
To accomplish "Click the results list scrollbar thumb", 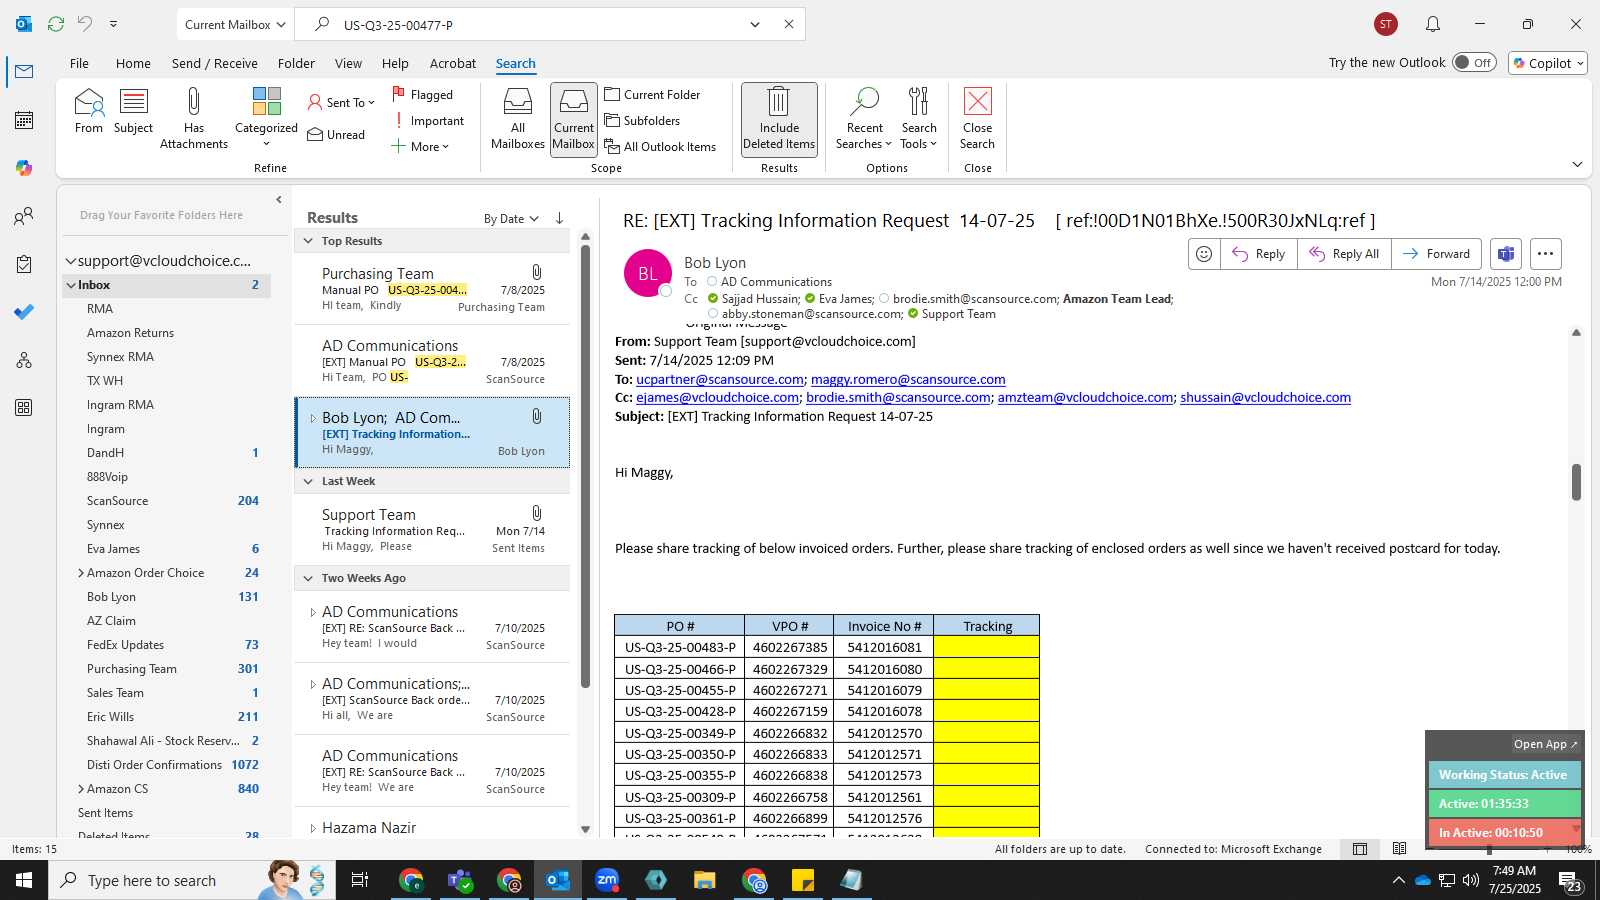I will [585, 468].
